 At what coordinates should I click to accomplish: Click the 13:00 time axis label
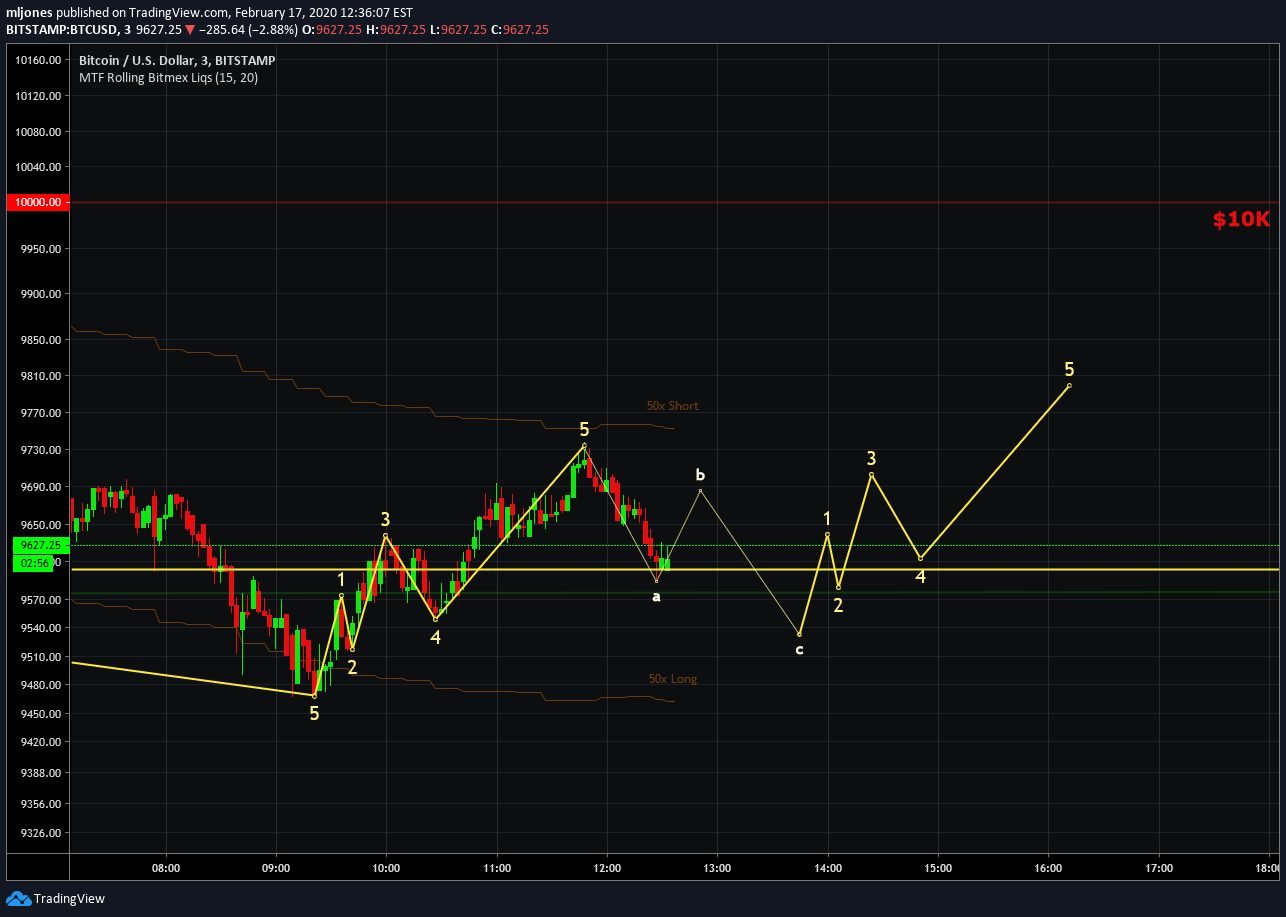717,868
